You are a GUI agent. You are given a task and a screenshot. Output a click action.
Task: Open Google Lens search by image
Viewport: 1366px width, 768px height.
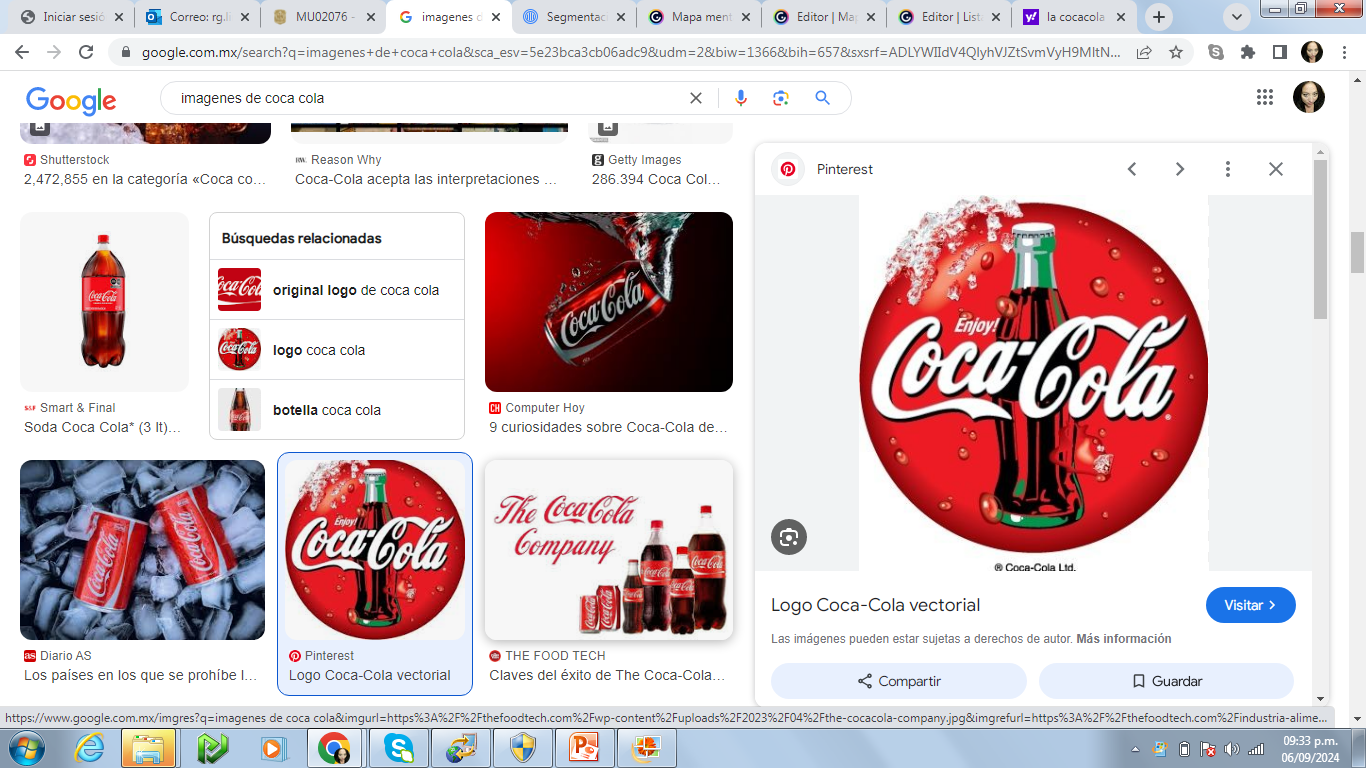pyautogui.click(x=780, y=97)
